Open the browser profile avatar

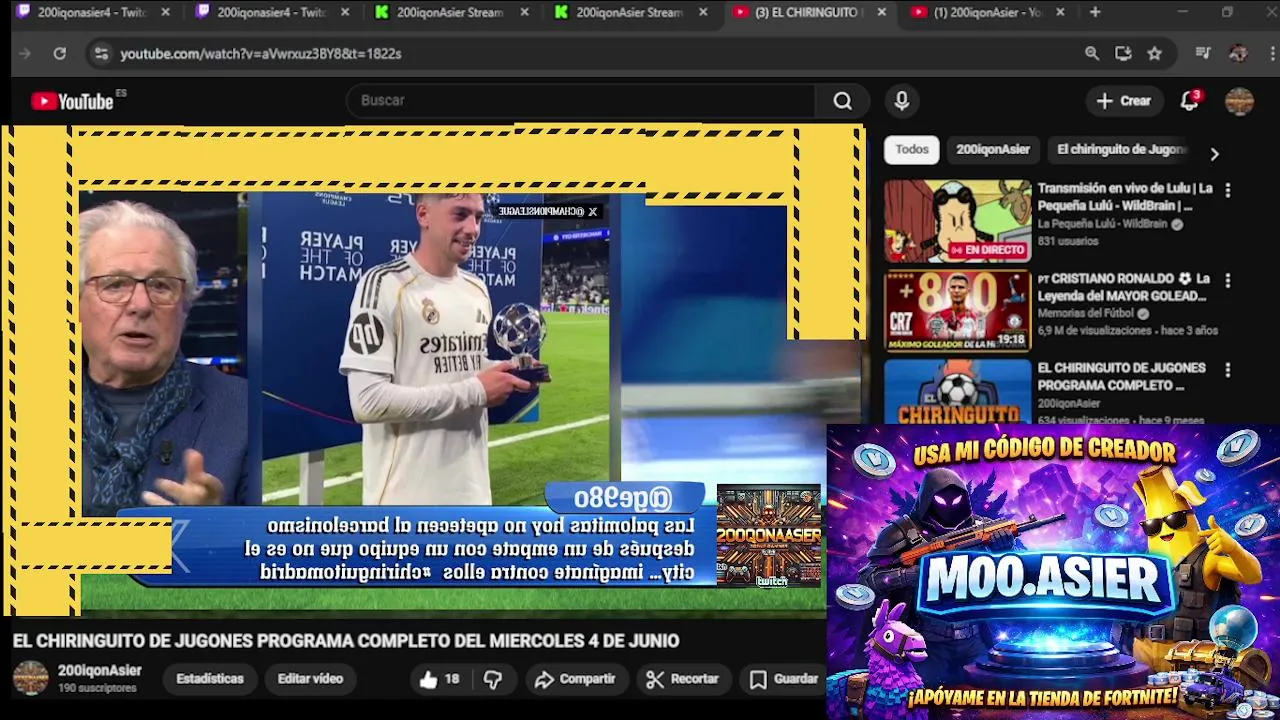coord(1238,54)
